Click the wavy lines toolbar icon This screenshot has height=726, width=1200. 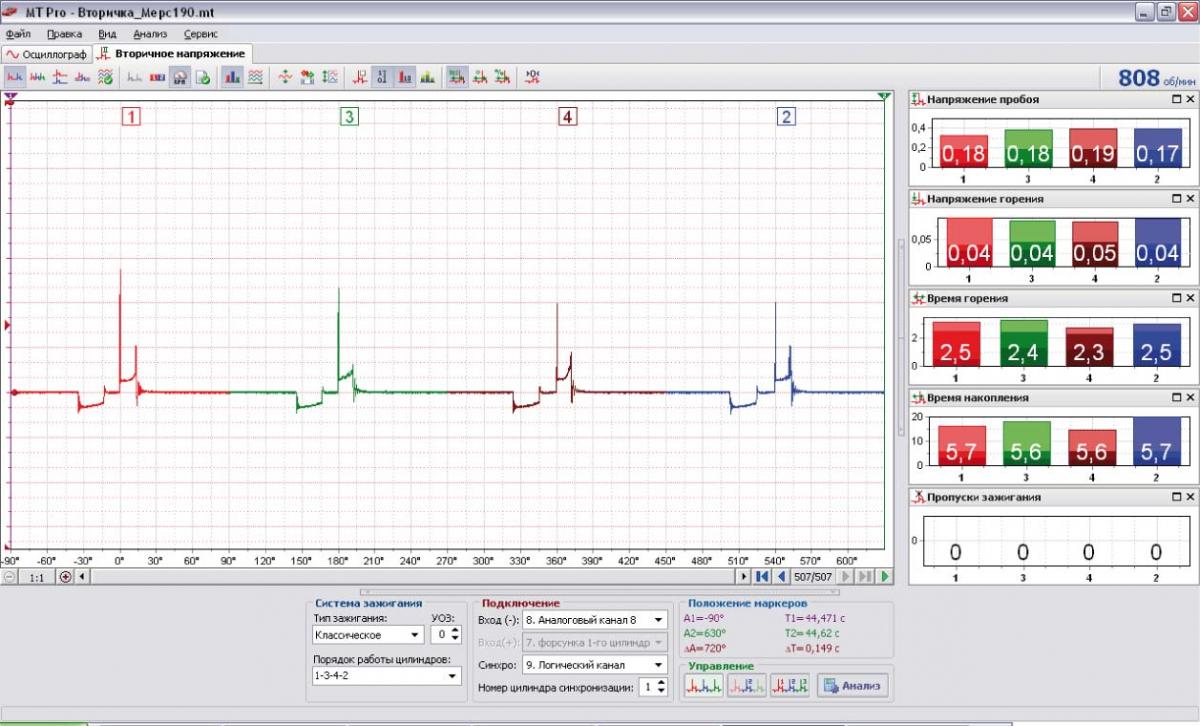(256, 76)
